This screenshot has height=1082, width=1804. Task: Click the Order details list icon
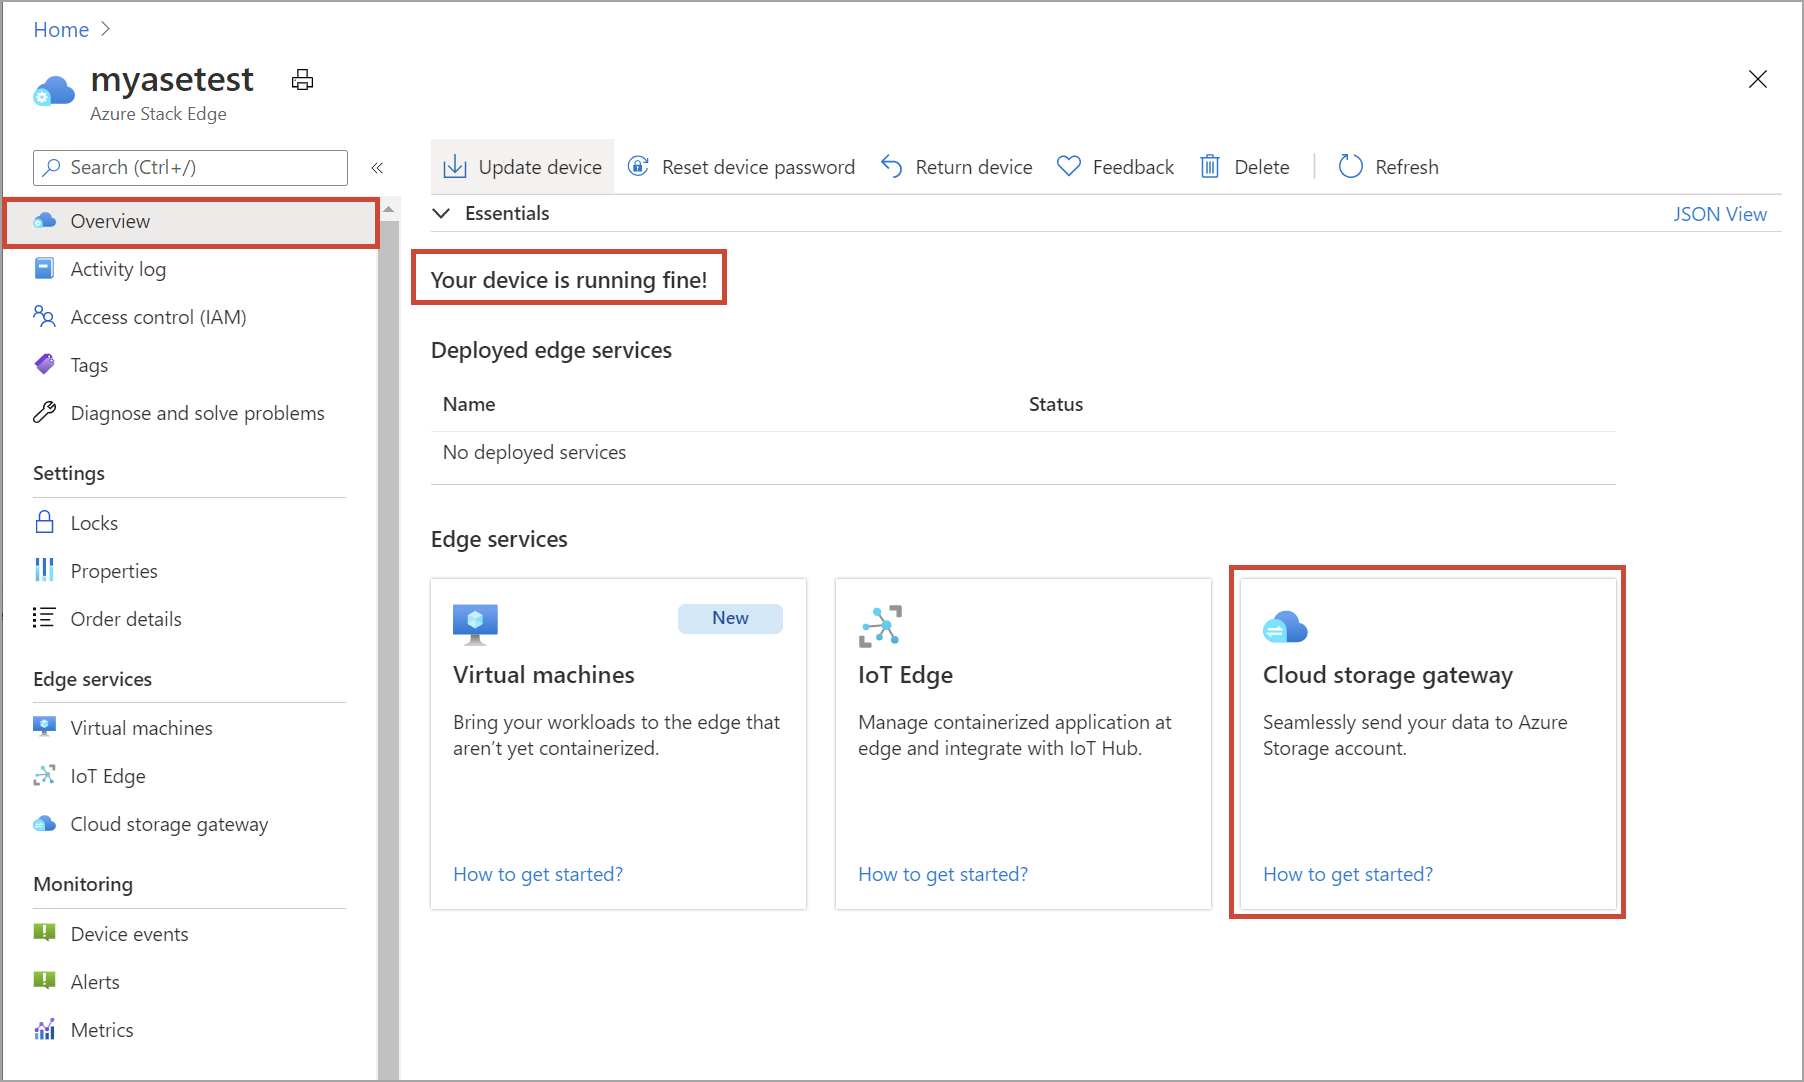(x=44, y=618)
